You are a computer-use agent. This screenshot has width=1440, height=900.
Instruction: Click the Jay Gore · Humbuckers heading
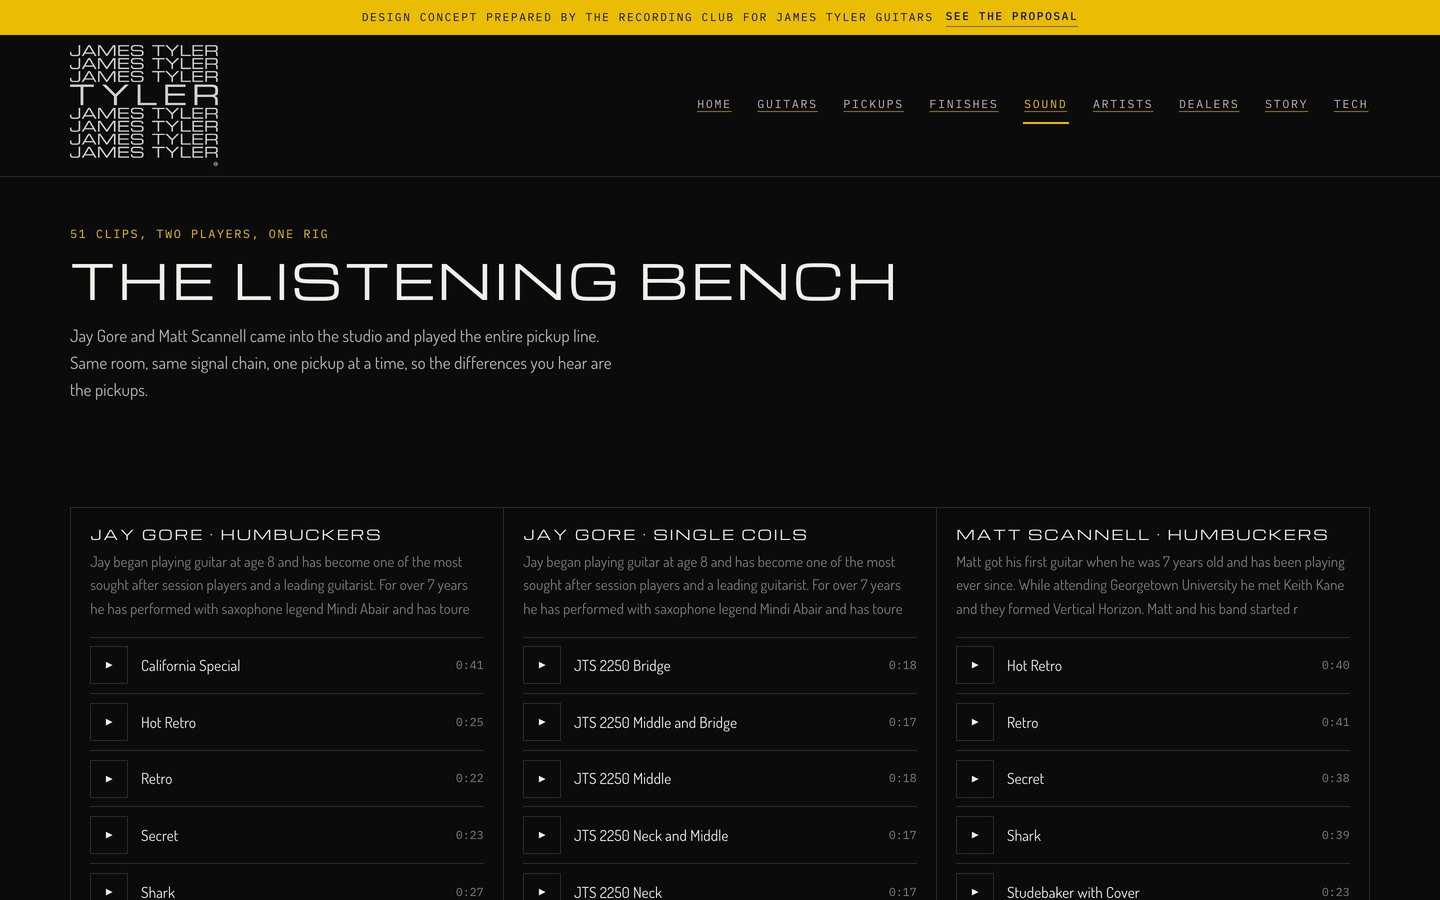pos(236,535)
